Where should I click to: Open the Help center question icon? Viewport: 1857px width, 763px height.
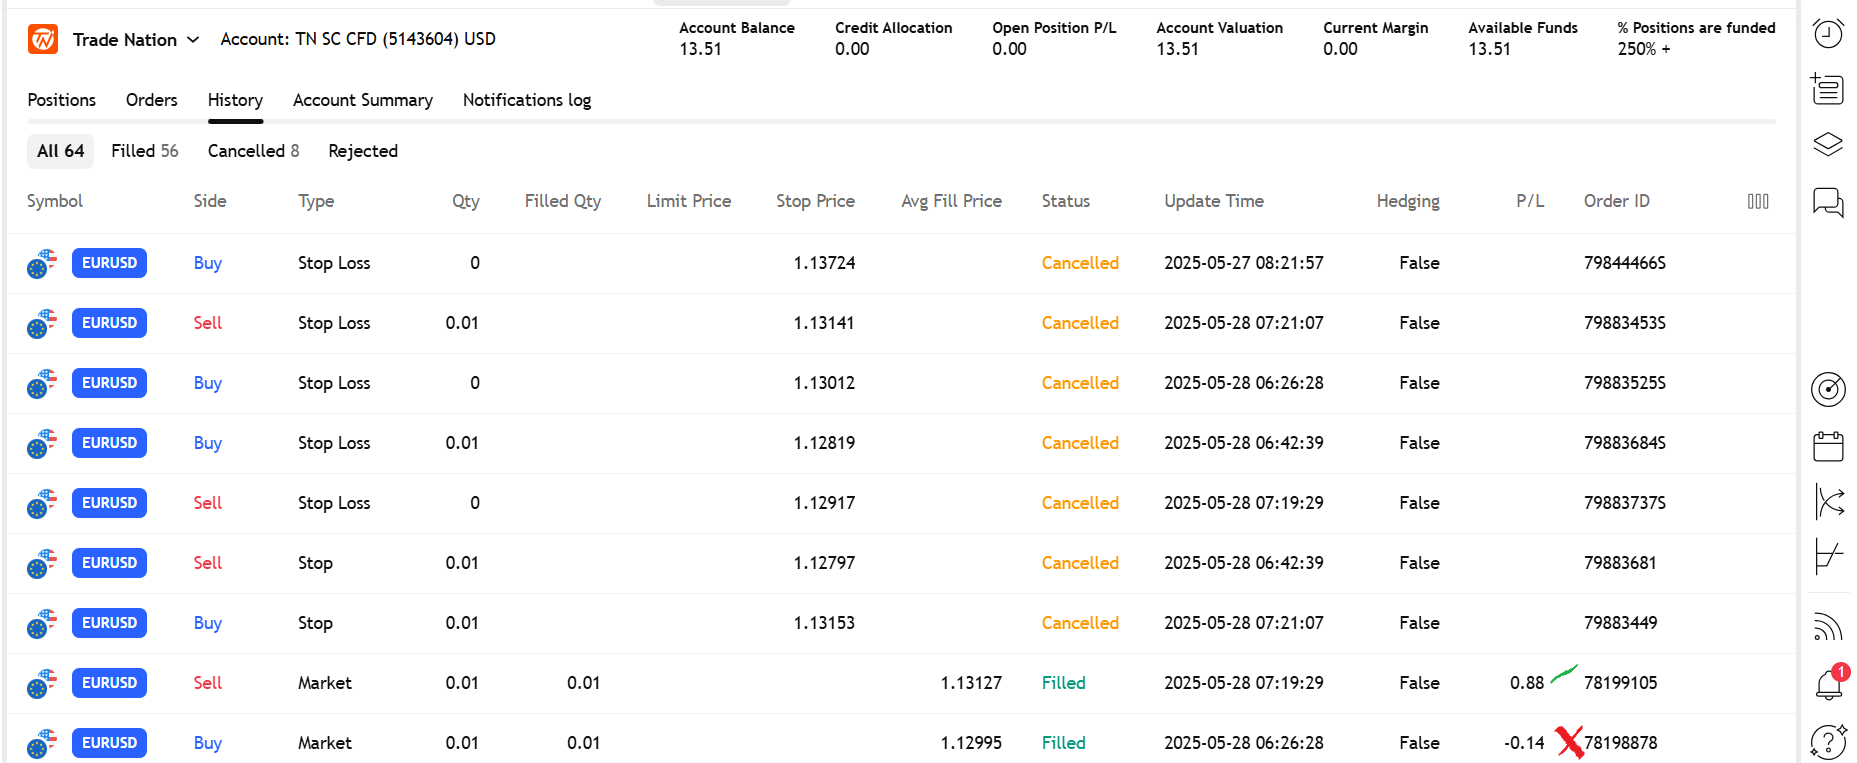click(1828, 742)
